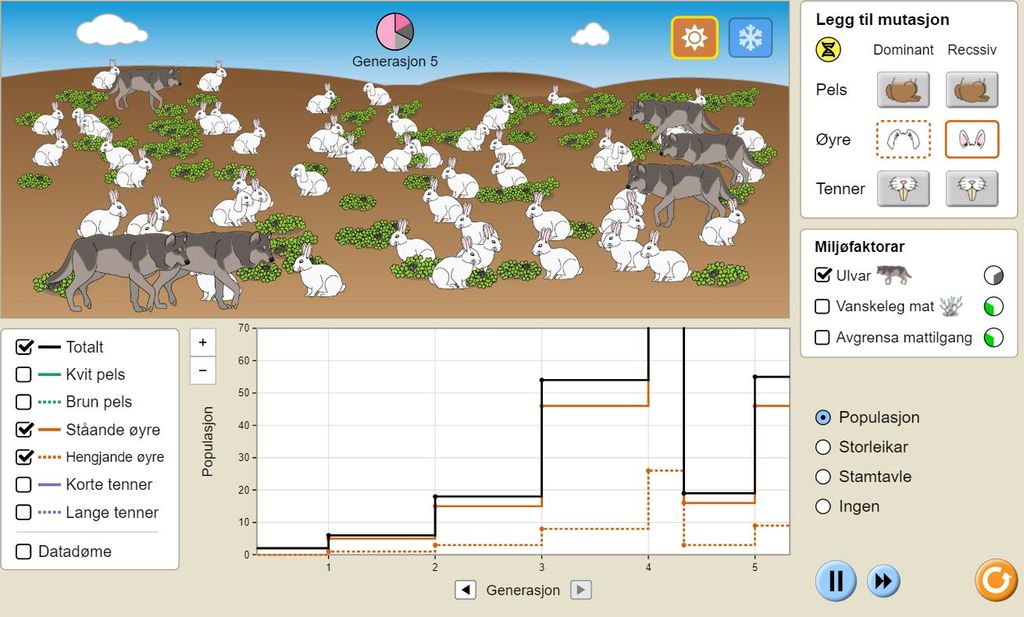1024x617 pixels.
Task: Add dominant brown fur (Pels) mutation
Action: point(903,90)
